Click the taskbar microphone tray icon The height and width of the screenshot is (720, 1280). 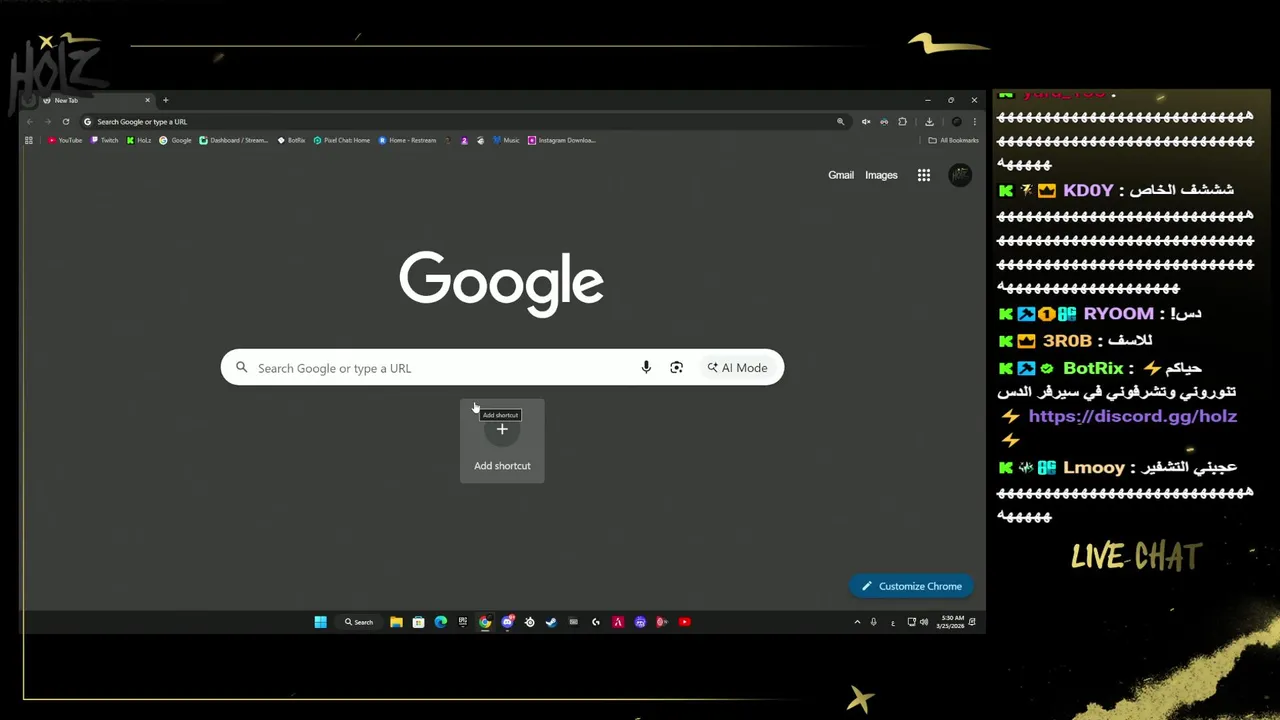[873, 622]
